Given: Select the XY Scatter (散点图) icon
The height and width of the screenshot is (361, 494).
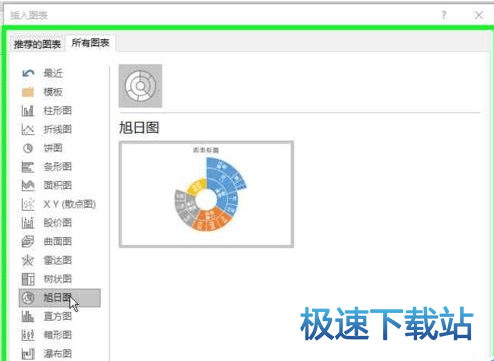Looking at the screenshot, I should coord(28,204).
